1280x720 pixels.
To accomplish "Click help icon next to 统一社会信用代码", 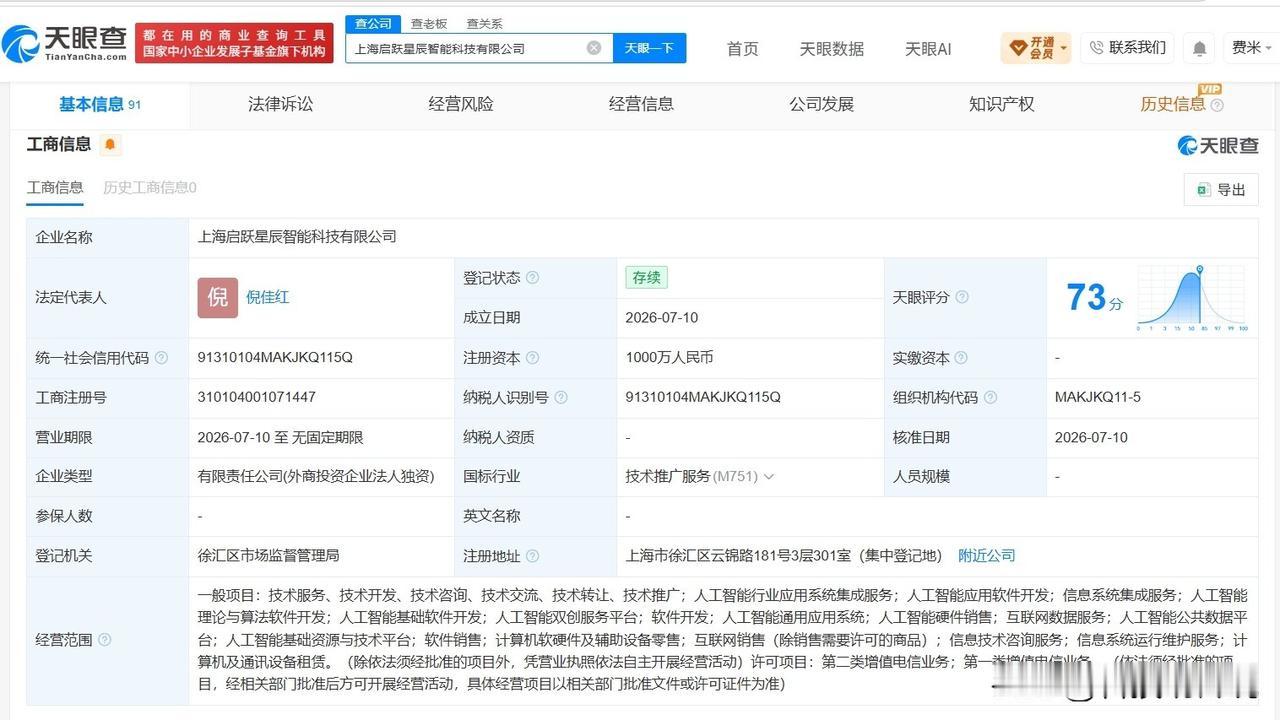I will click(161, 358).
